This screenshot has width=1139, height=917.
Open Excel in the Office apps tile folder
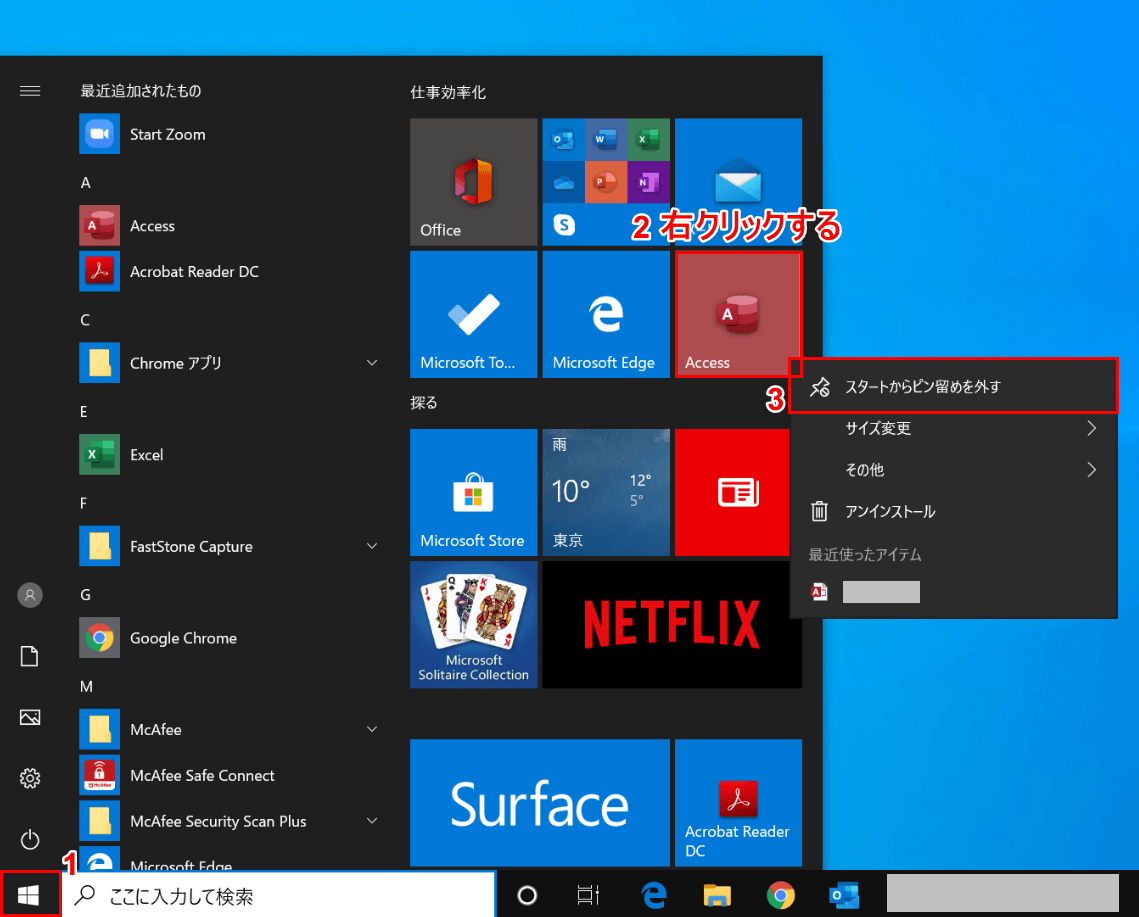pyautogui.click(x=648, y=140)
